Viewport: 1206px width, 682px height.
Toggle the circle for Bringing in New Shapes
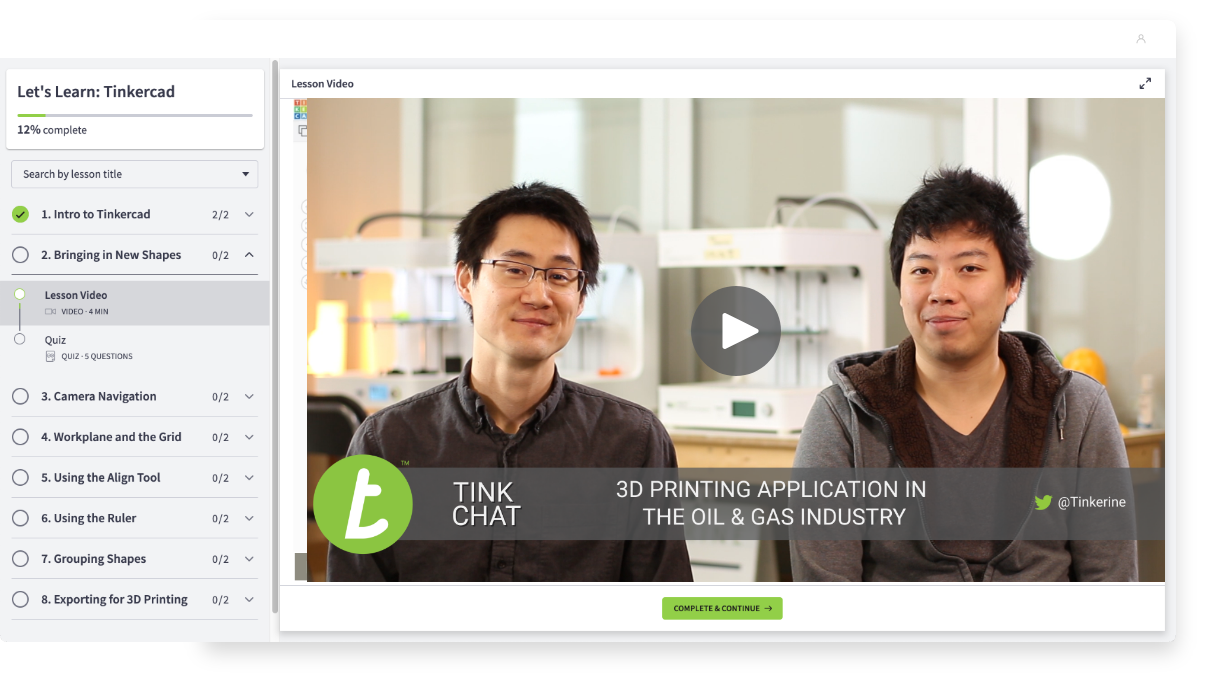(20, 255)
